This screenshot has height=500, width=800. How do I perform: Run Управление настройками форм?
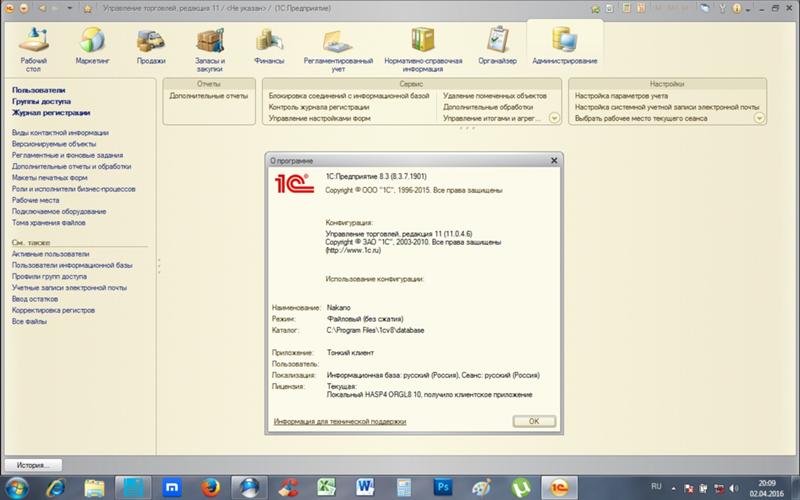click(319, 118)
